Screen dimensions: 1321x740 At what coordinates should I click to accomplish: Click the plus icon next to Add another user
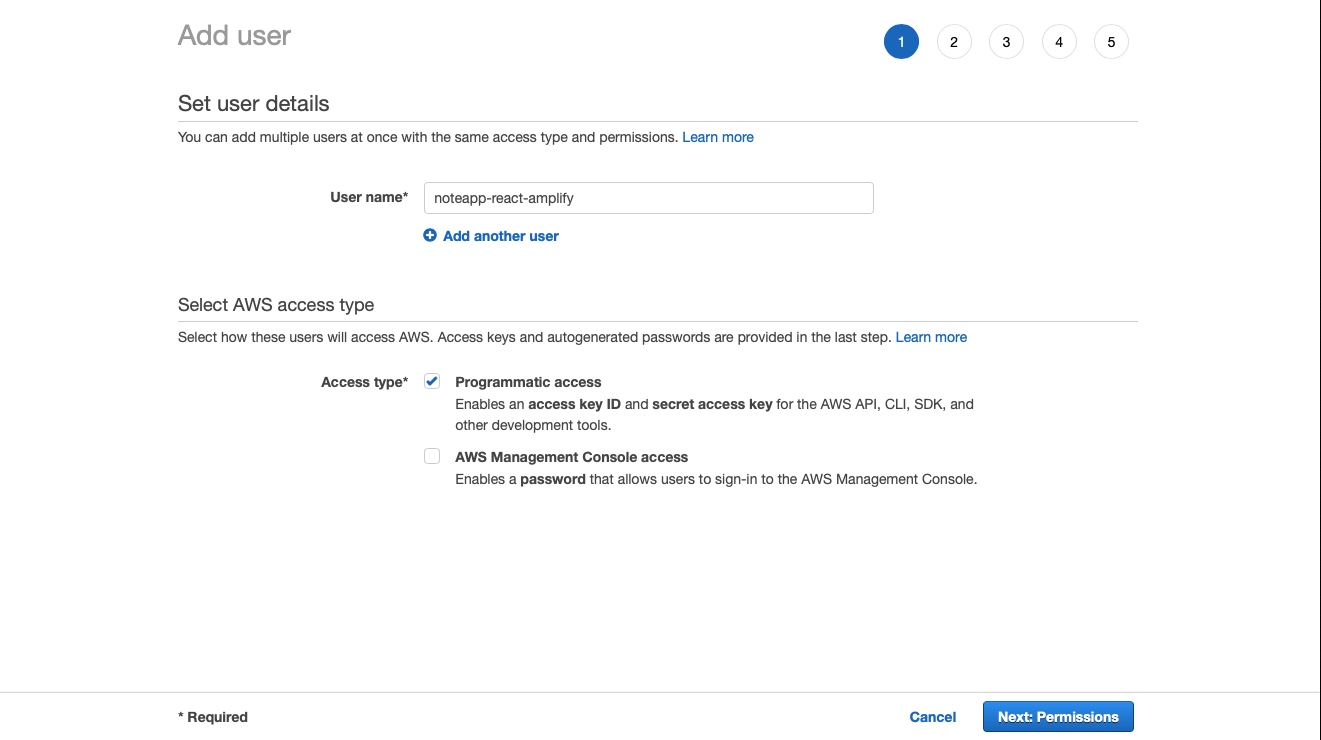(430, 235)
